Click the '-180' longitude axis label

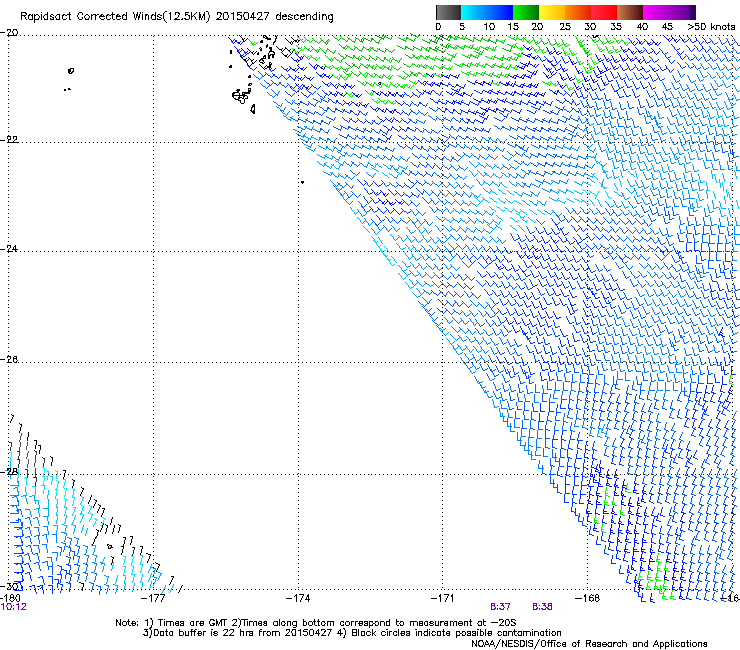[x=10, y=598]
